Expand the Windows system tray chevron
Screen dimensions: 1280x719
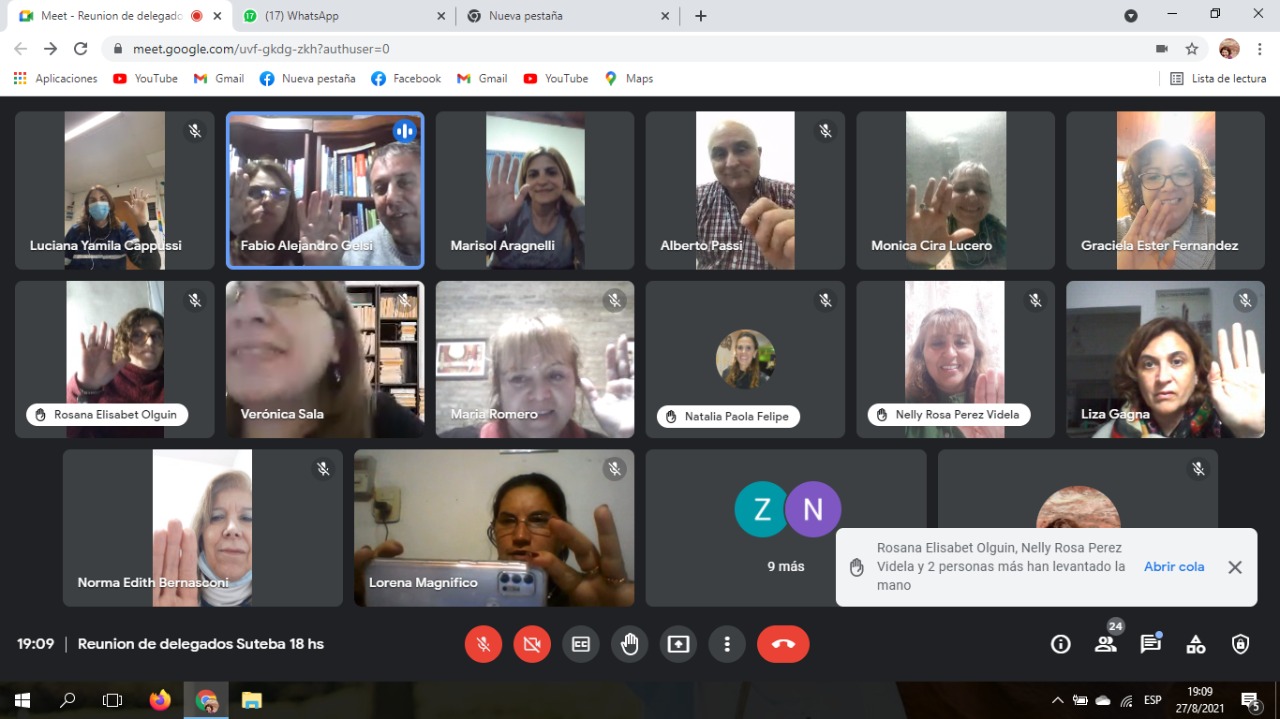[x=1057, y=701]
